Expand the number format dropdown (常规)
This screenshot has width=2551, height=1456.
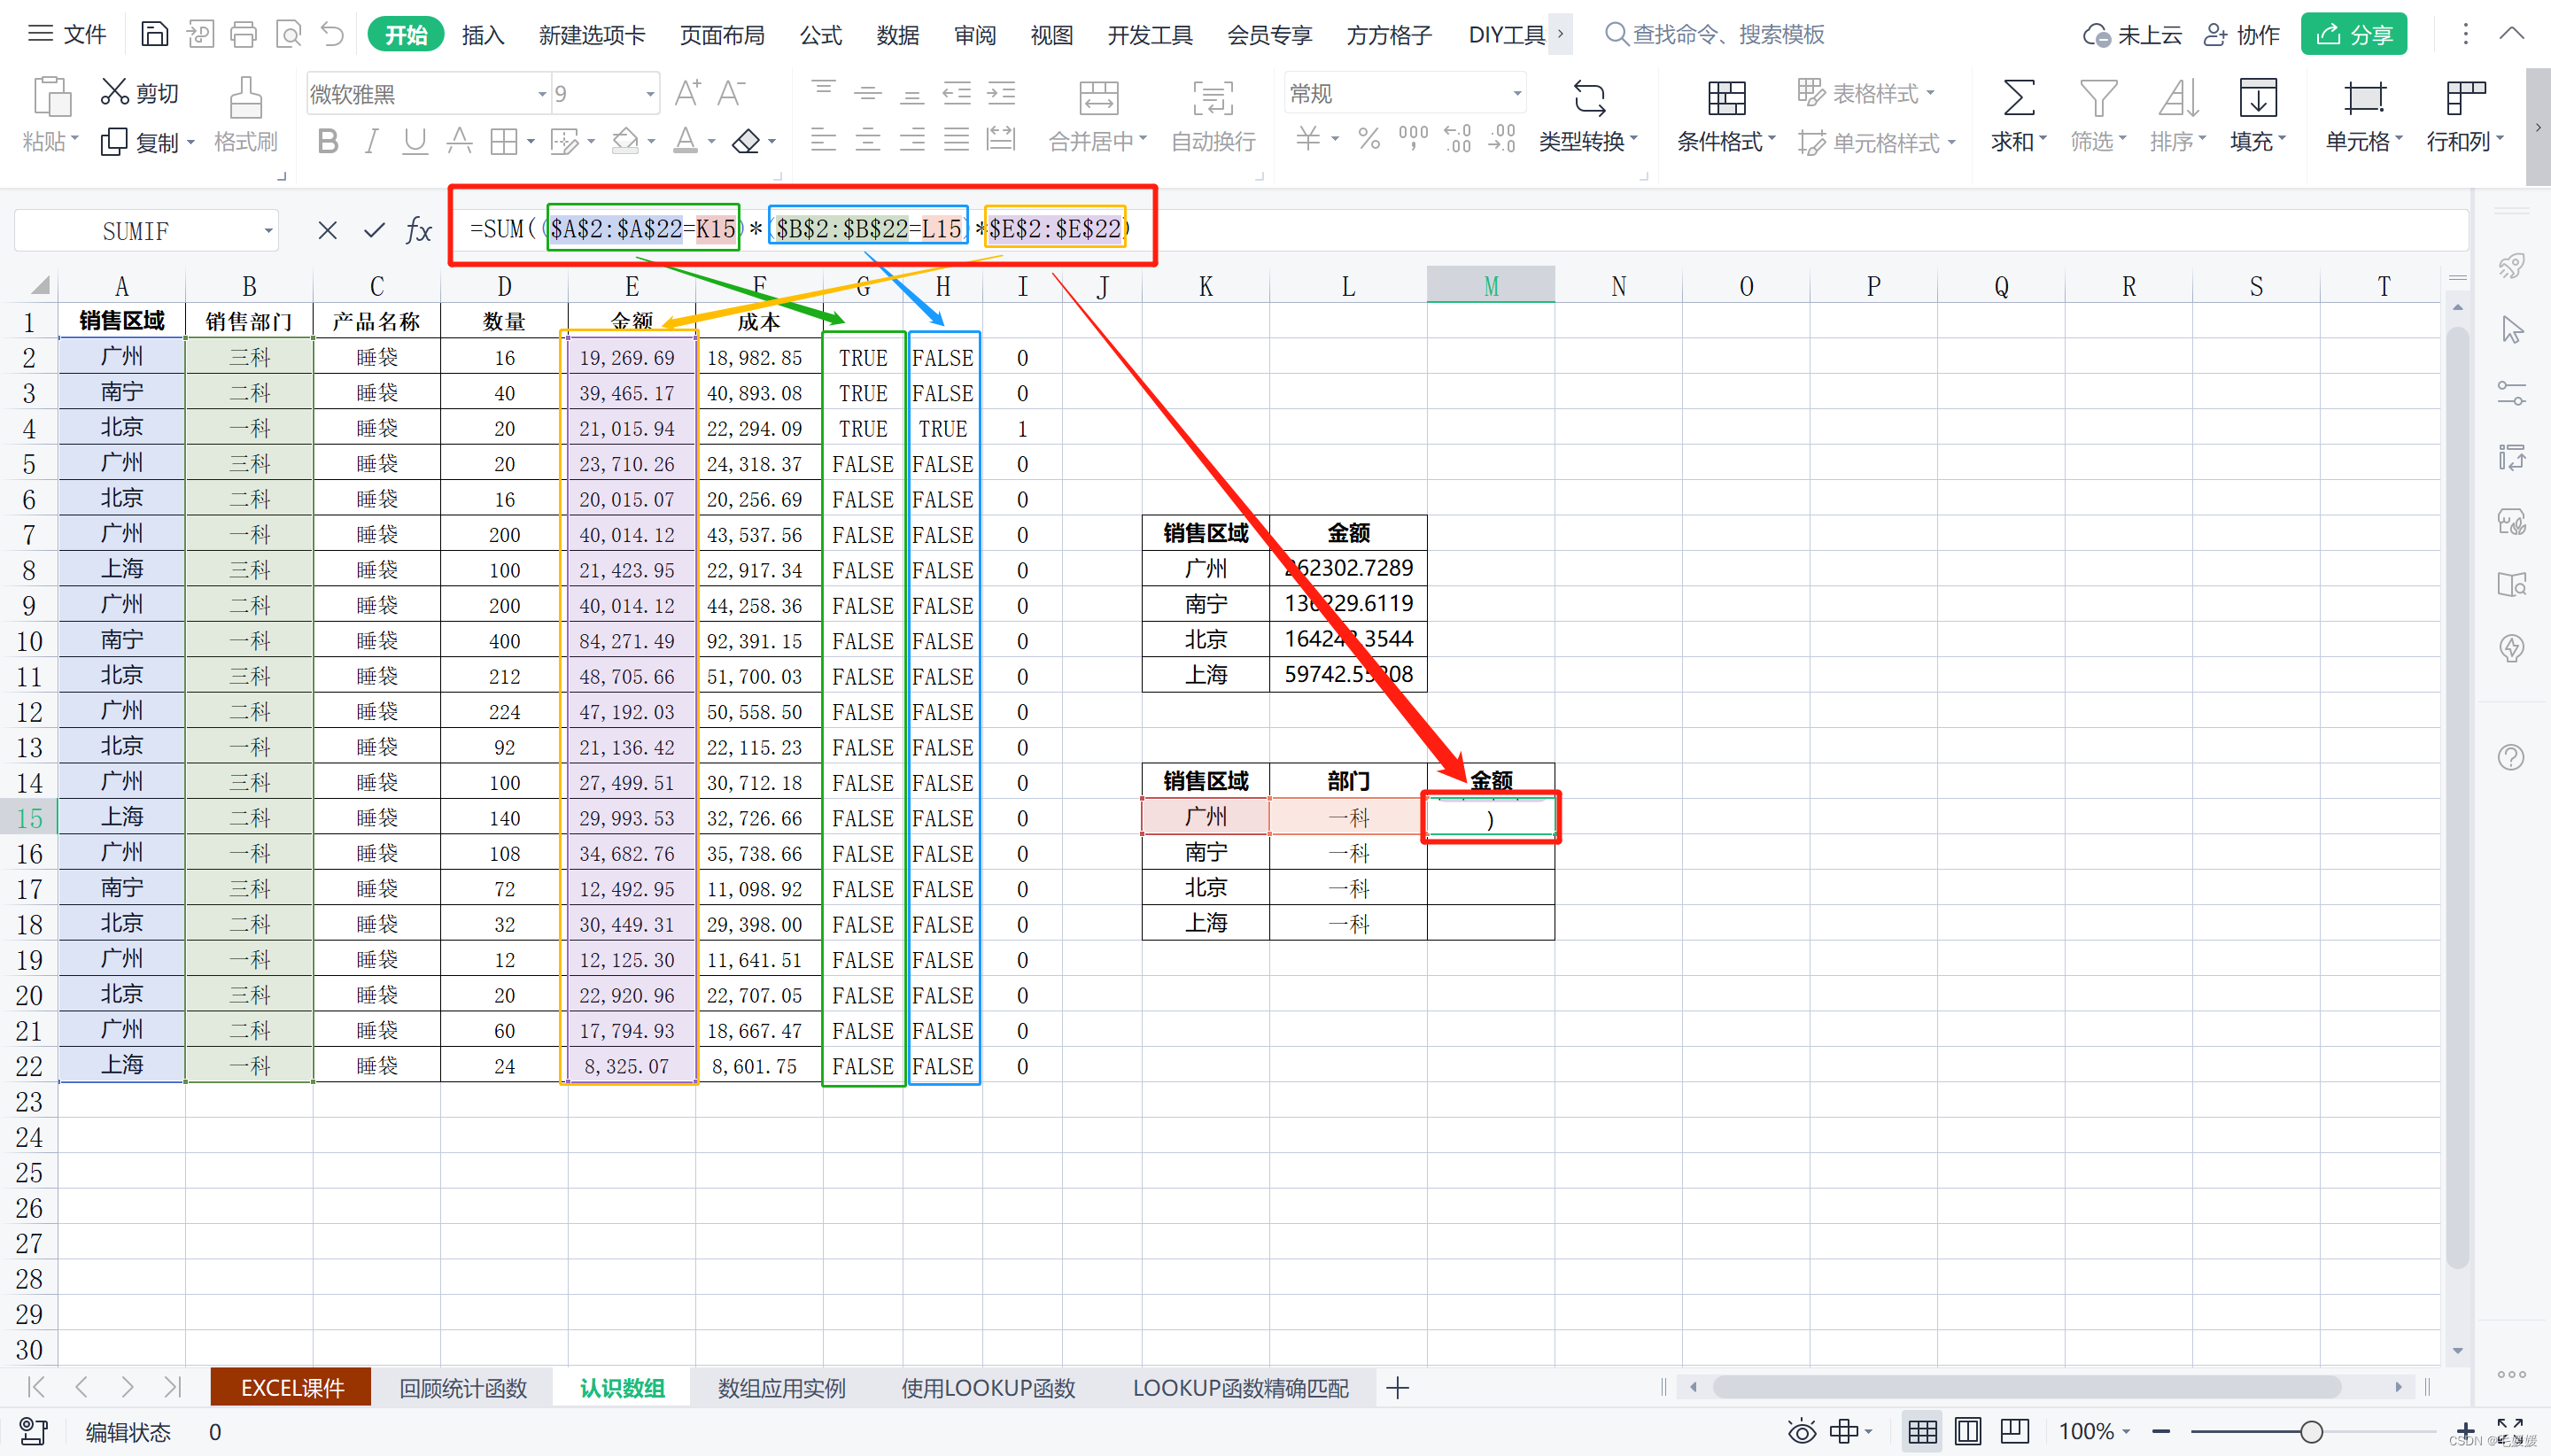point(1517,94)
